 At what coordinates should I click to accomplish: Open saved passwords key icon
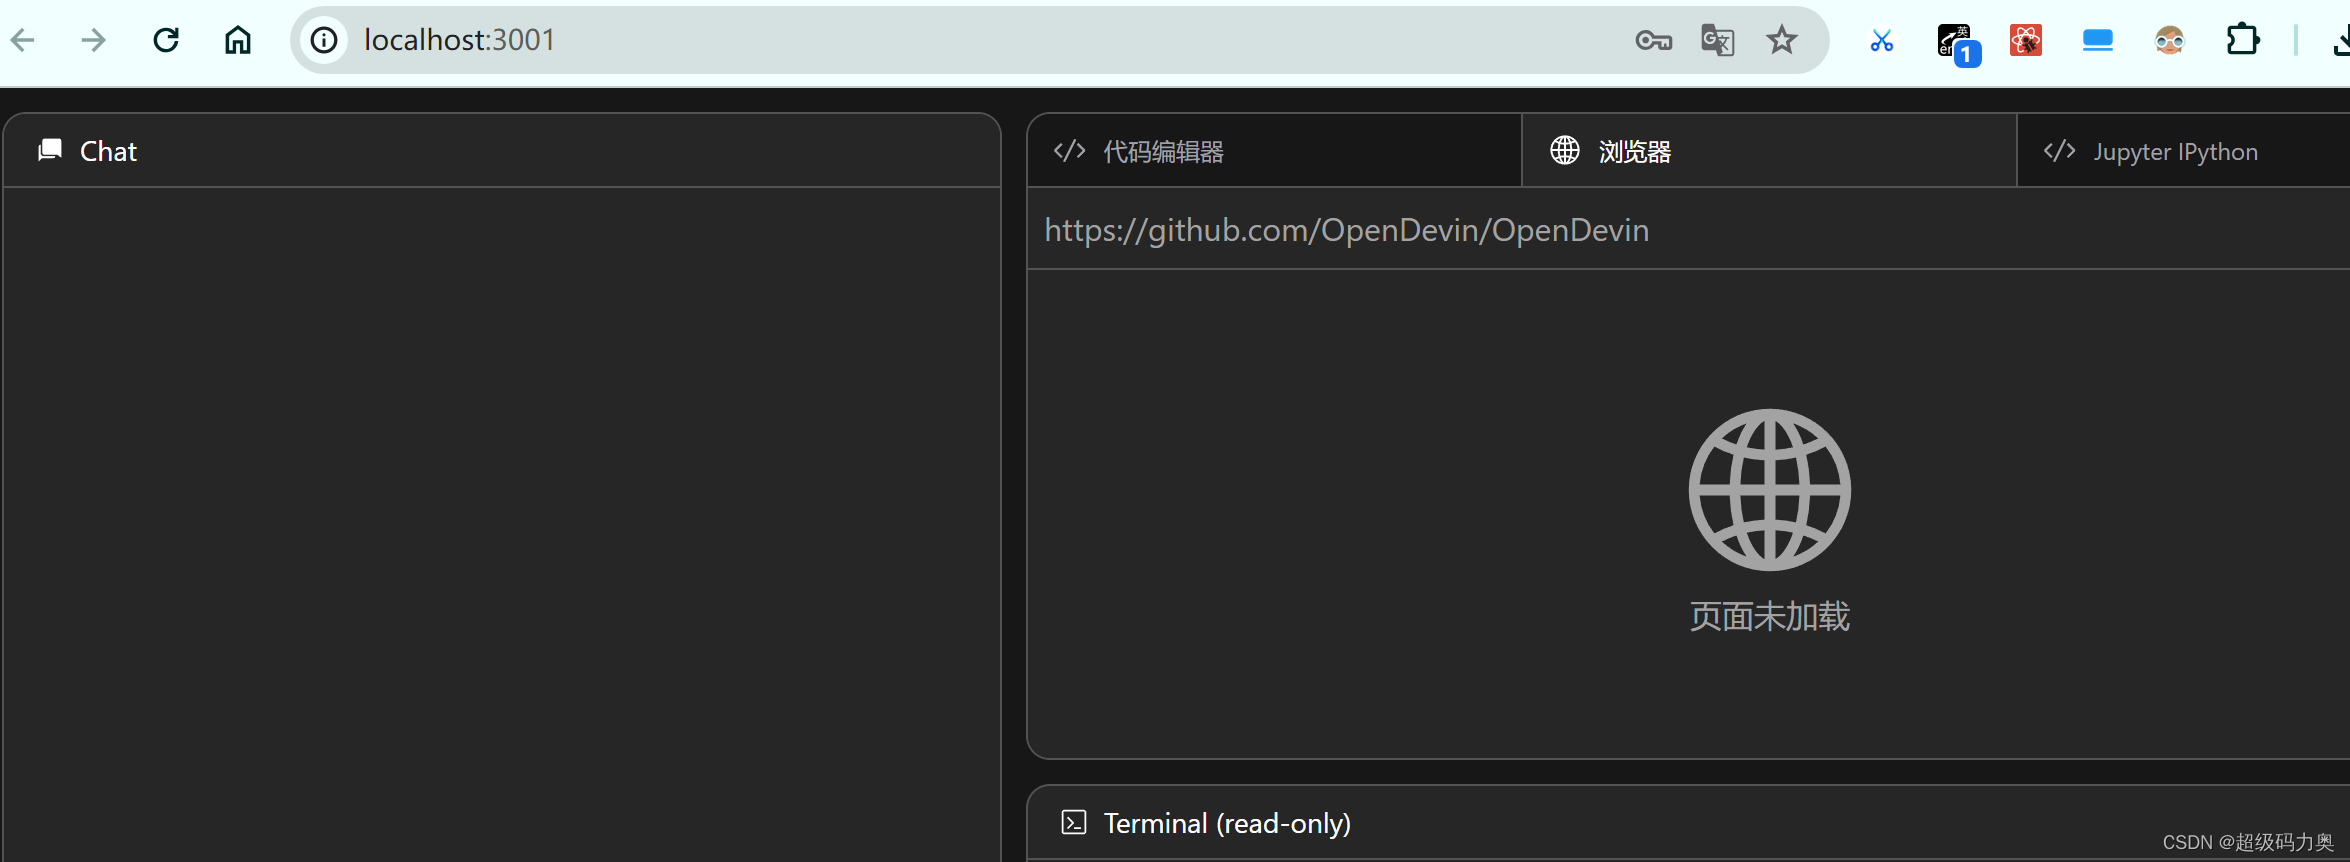click(x=1653, y=40)
